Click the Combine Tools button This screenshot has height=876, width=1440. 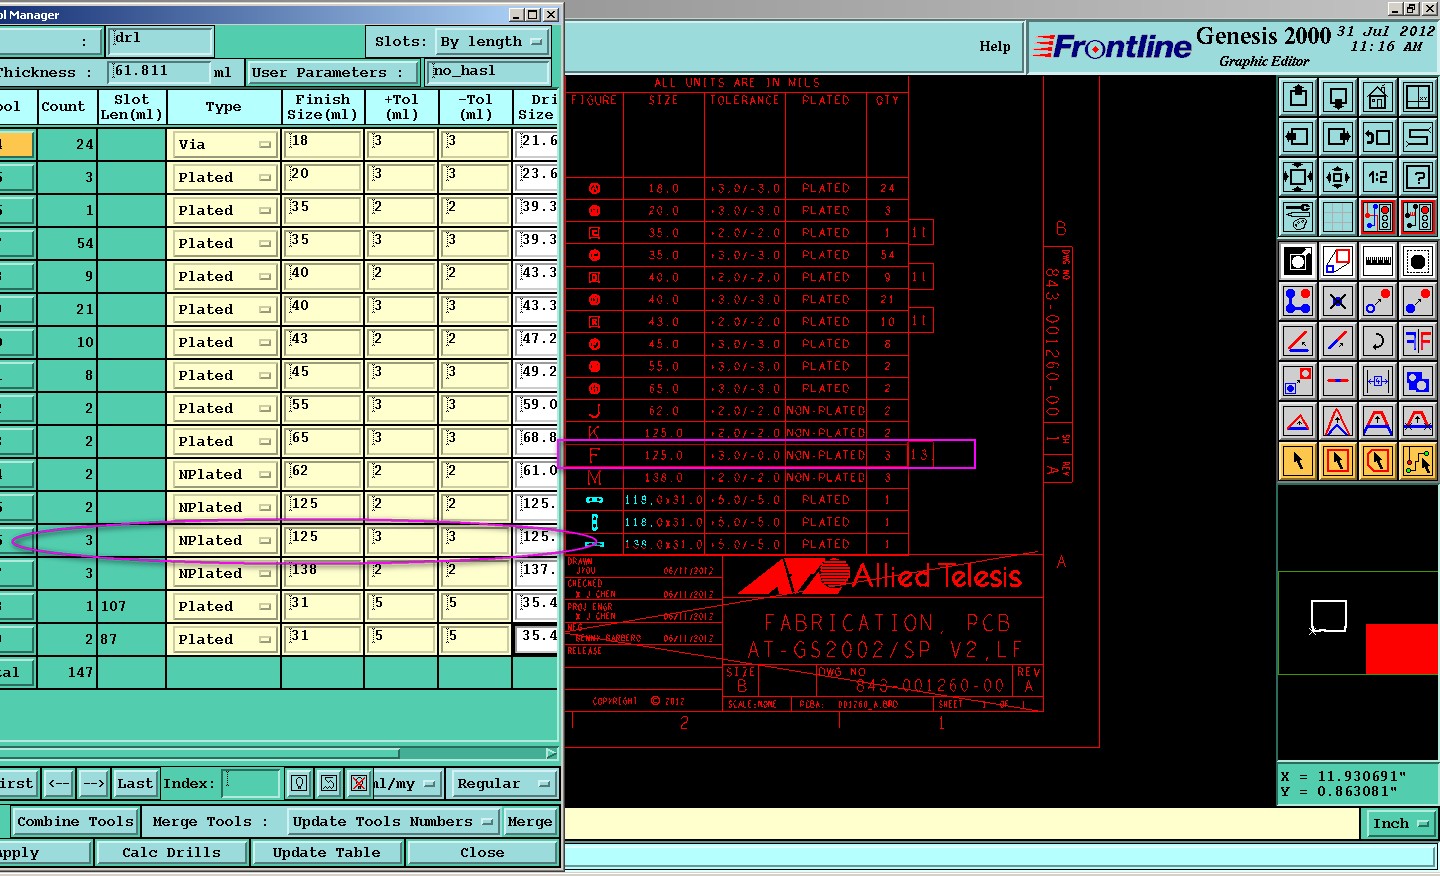coord(74,822)
